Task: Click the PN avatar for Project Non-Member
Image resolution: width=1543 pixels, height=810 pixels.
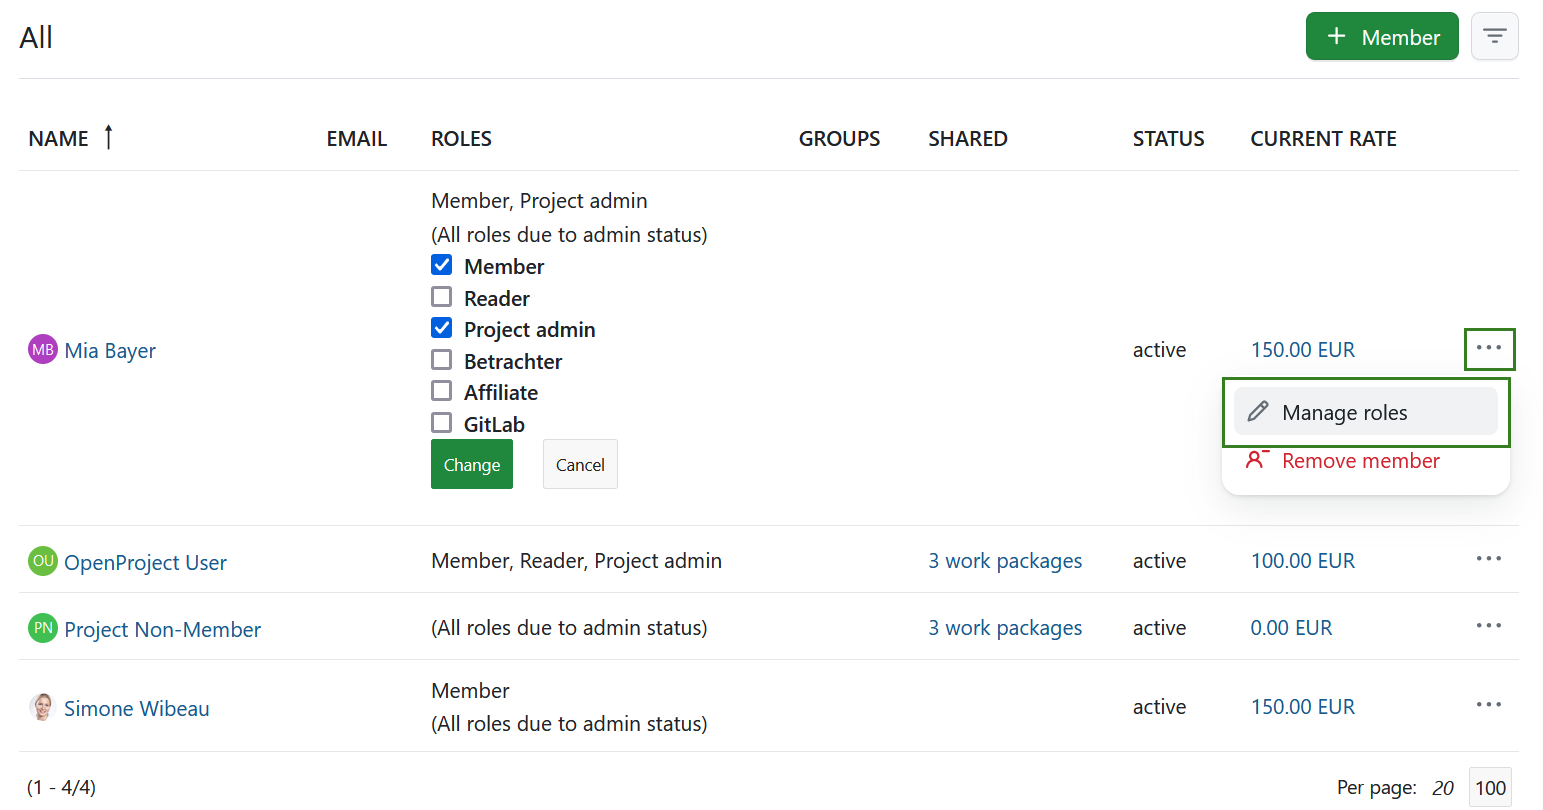Action: coord(41,628)
